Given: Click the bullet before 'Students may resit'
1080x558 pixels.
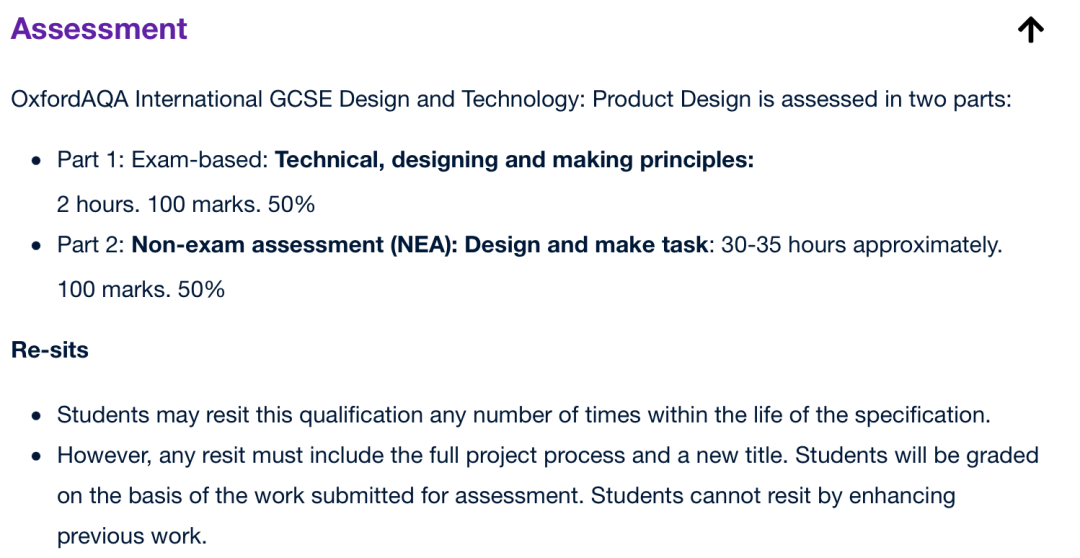Looking at the screenshot, I should (x=36, y=416).
